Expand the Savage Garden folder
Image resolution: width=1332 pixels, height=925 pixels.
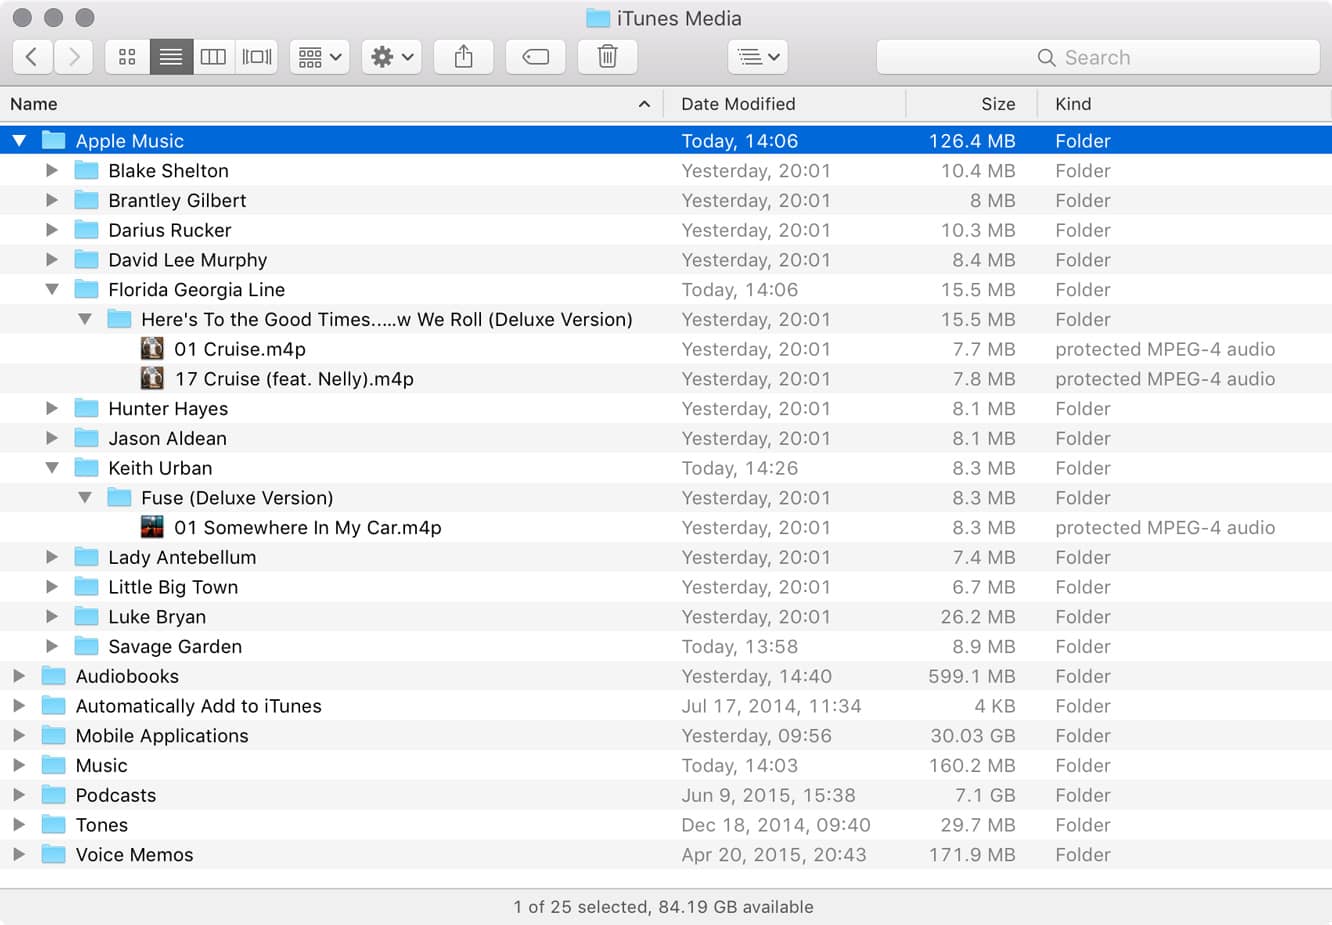(x=52, y=646)
